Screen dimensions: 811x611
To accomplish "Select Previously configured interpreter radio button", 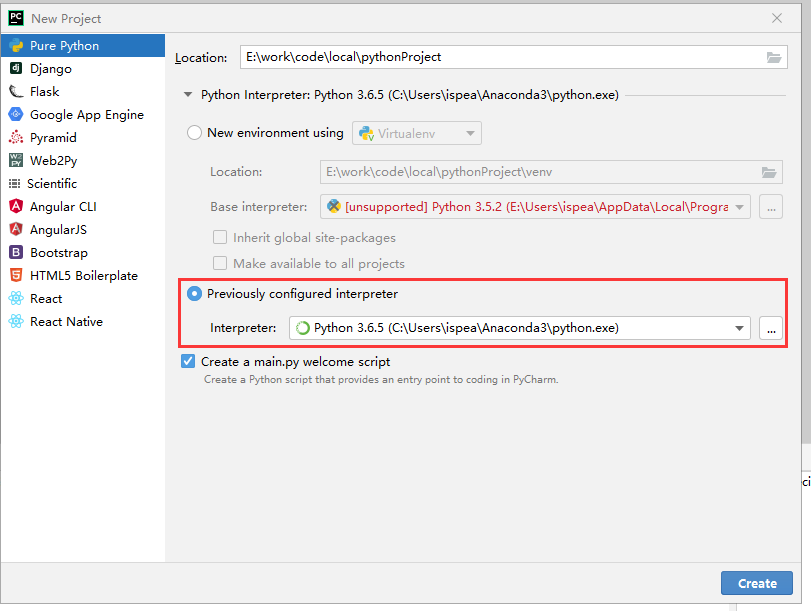I will coord(194,294).
